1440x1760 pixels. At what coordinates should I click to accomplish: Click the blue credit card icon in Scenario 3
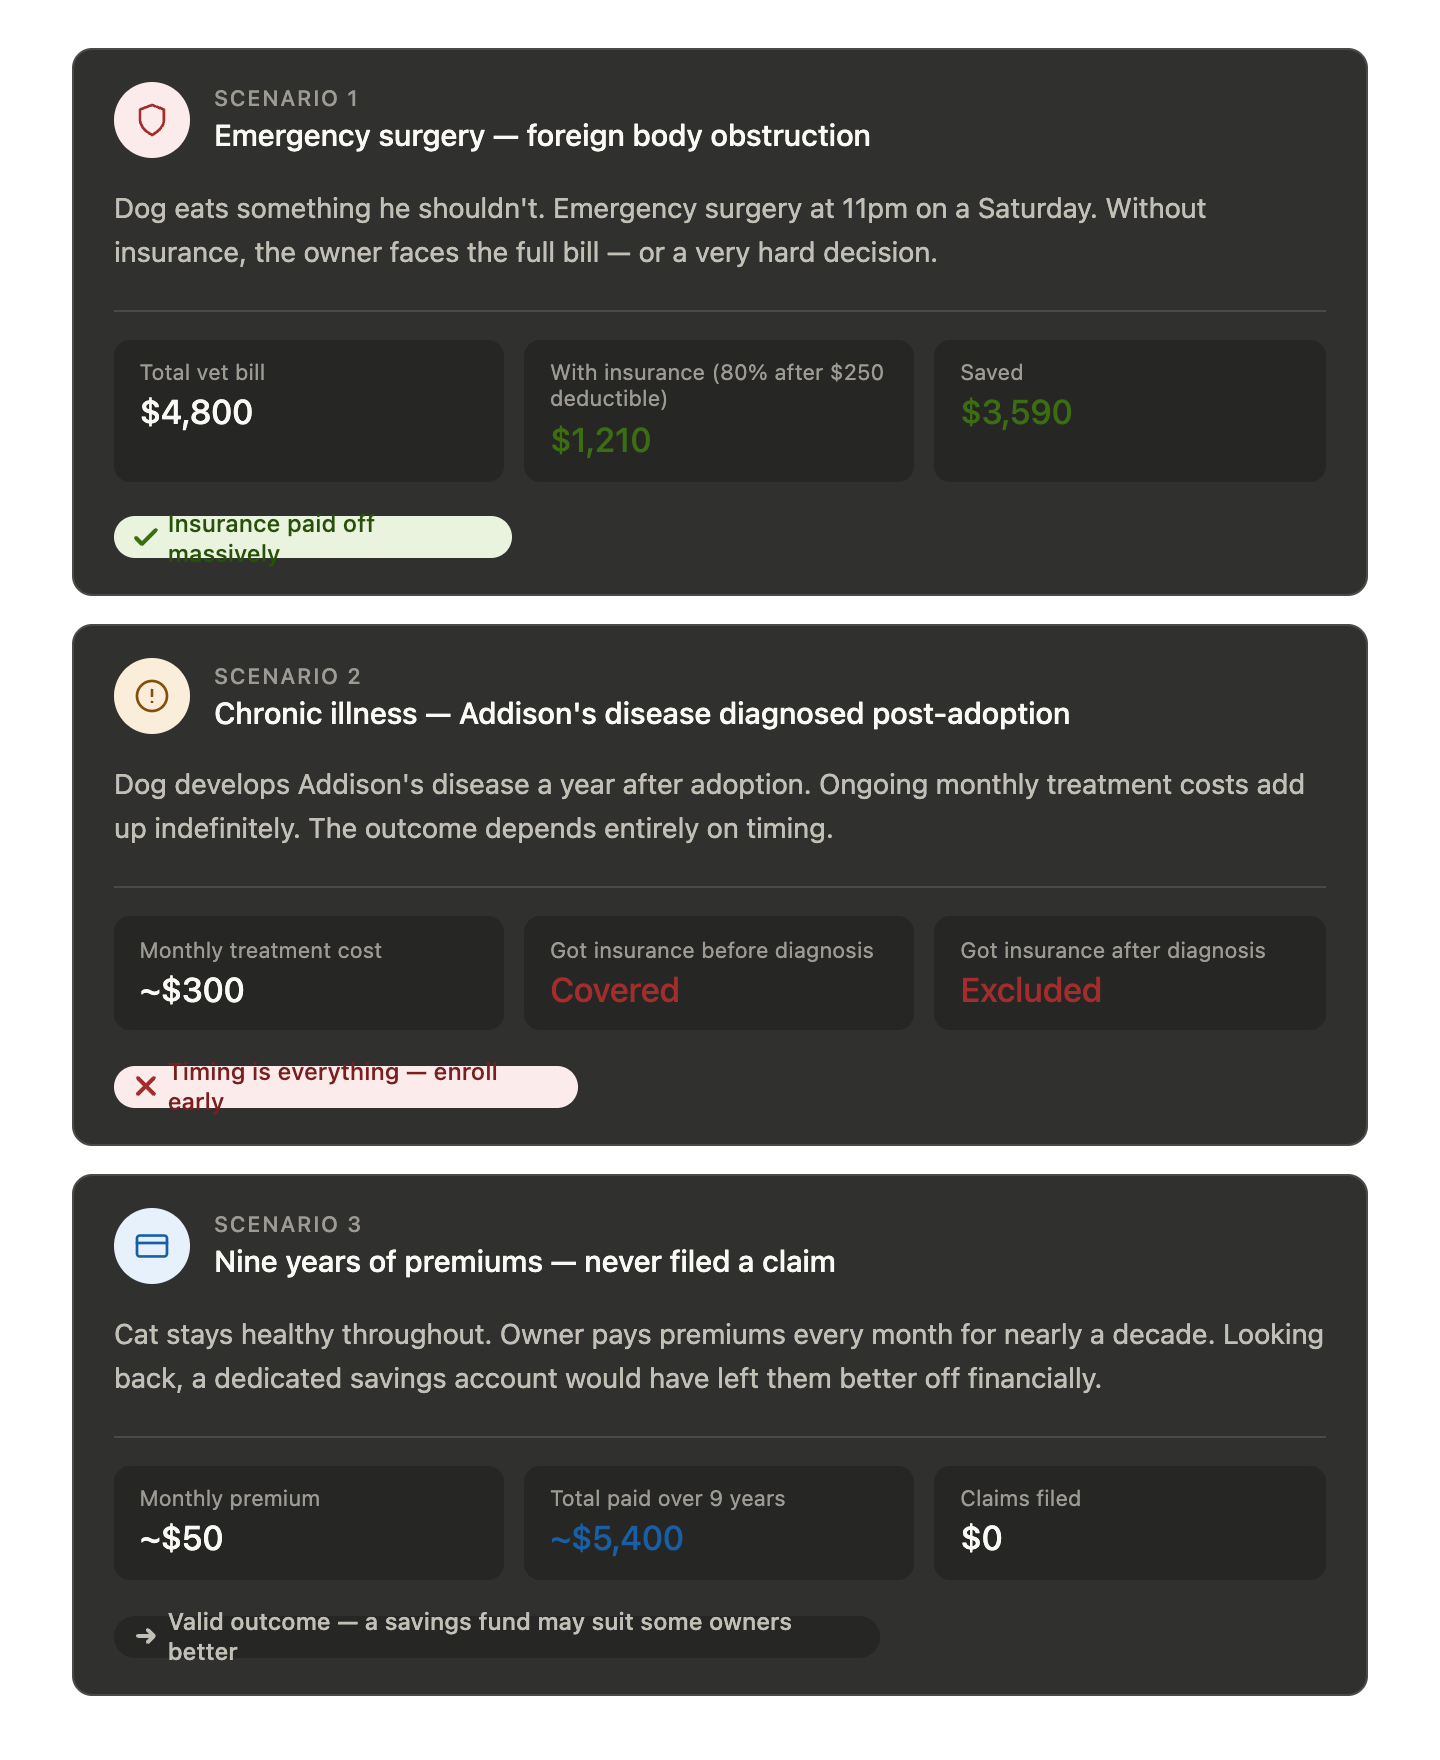152,1246
